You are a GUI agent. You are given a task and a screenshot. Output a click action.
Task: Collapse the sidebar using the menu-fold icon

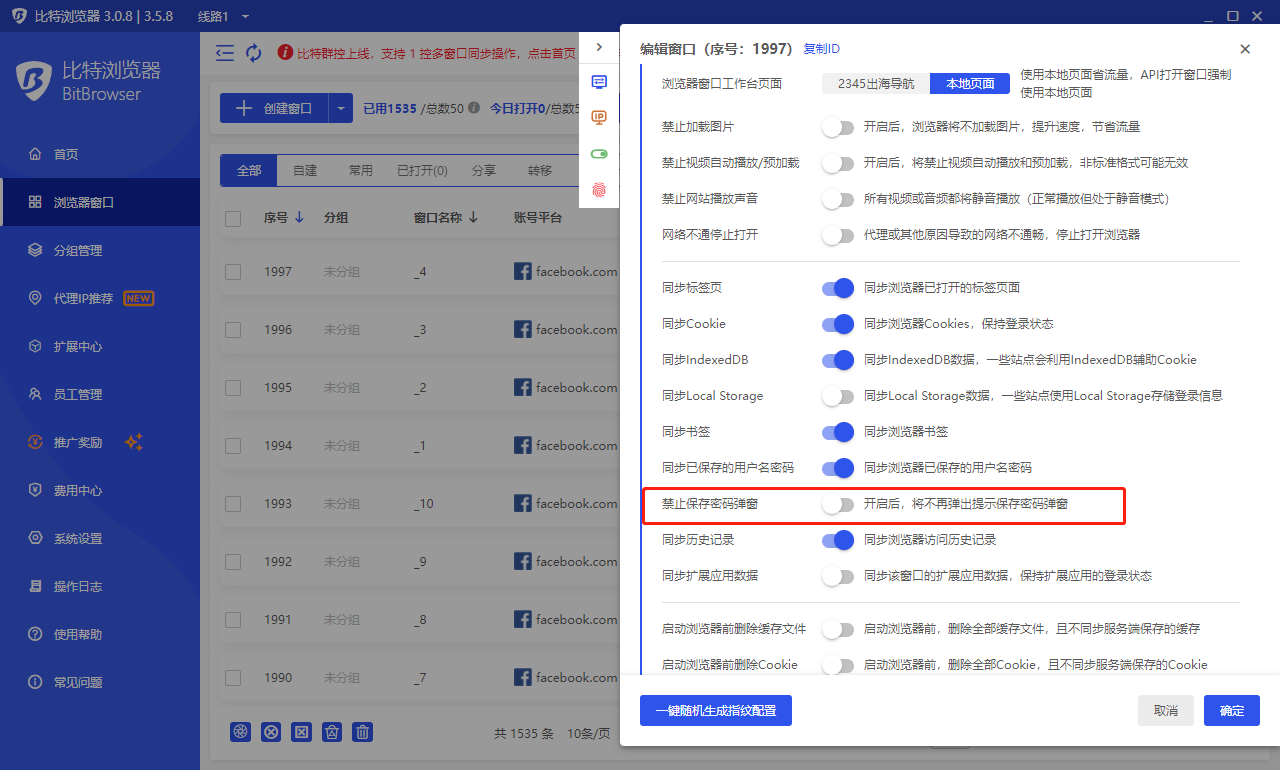pyautogui.click(x=225, y=53)
